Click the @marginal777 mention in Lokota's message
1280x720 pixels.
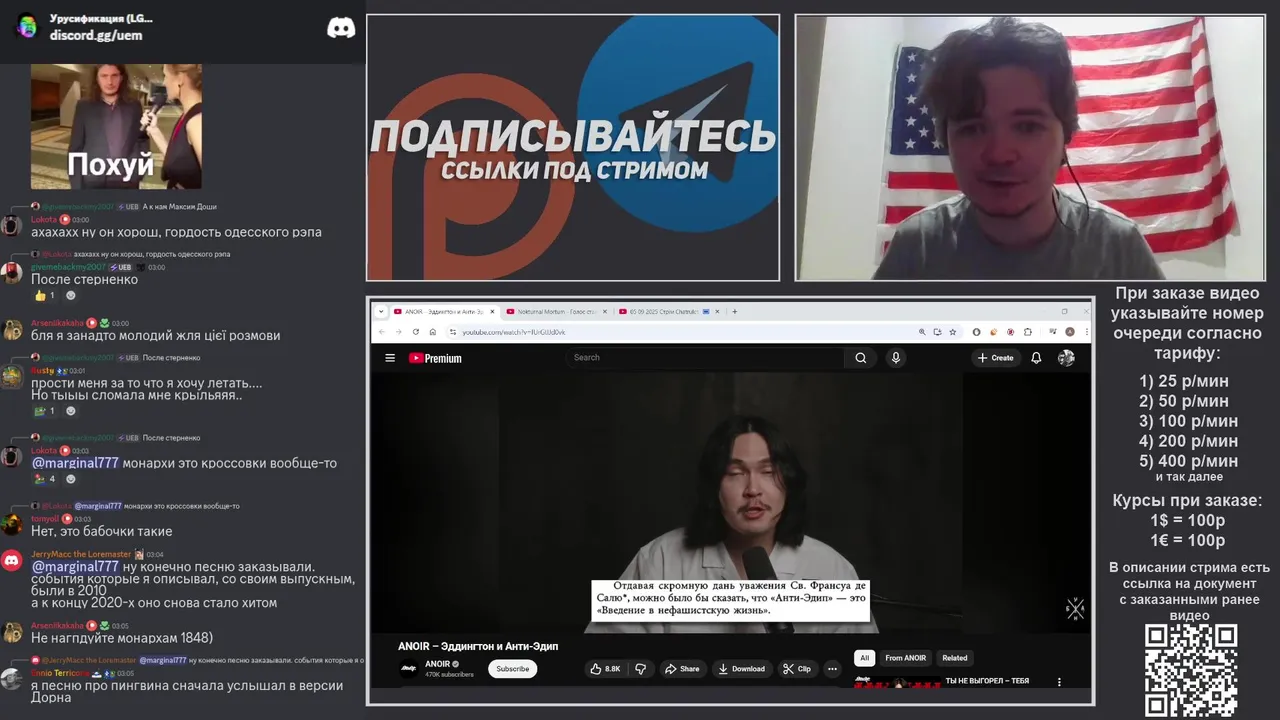75,463
